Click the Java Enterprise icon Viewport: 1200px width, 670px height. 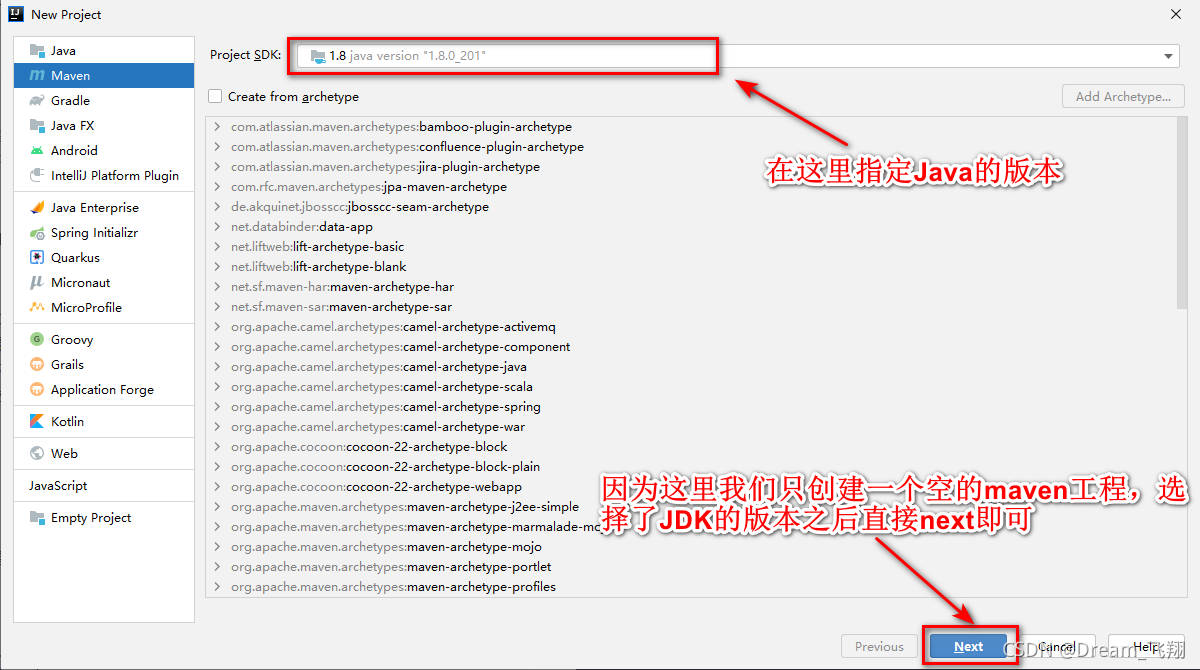click(37, 207)
